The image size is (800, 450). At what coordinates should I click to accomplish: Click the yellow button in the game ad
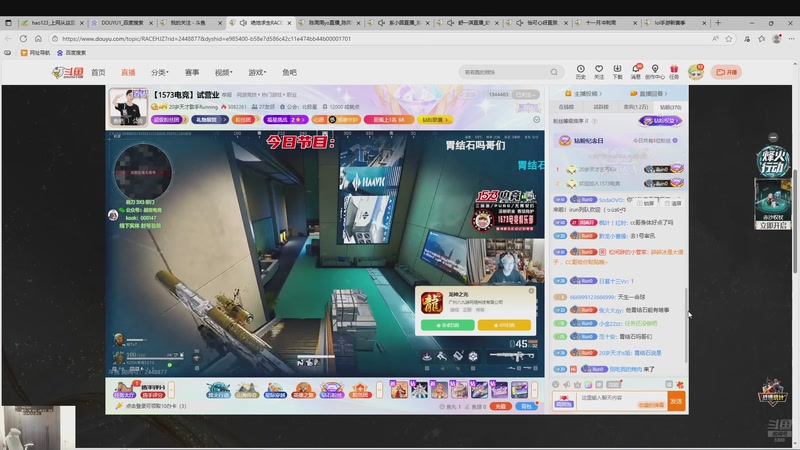504,325
